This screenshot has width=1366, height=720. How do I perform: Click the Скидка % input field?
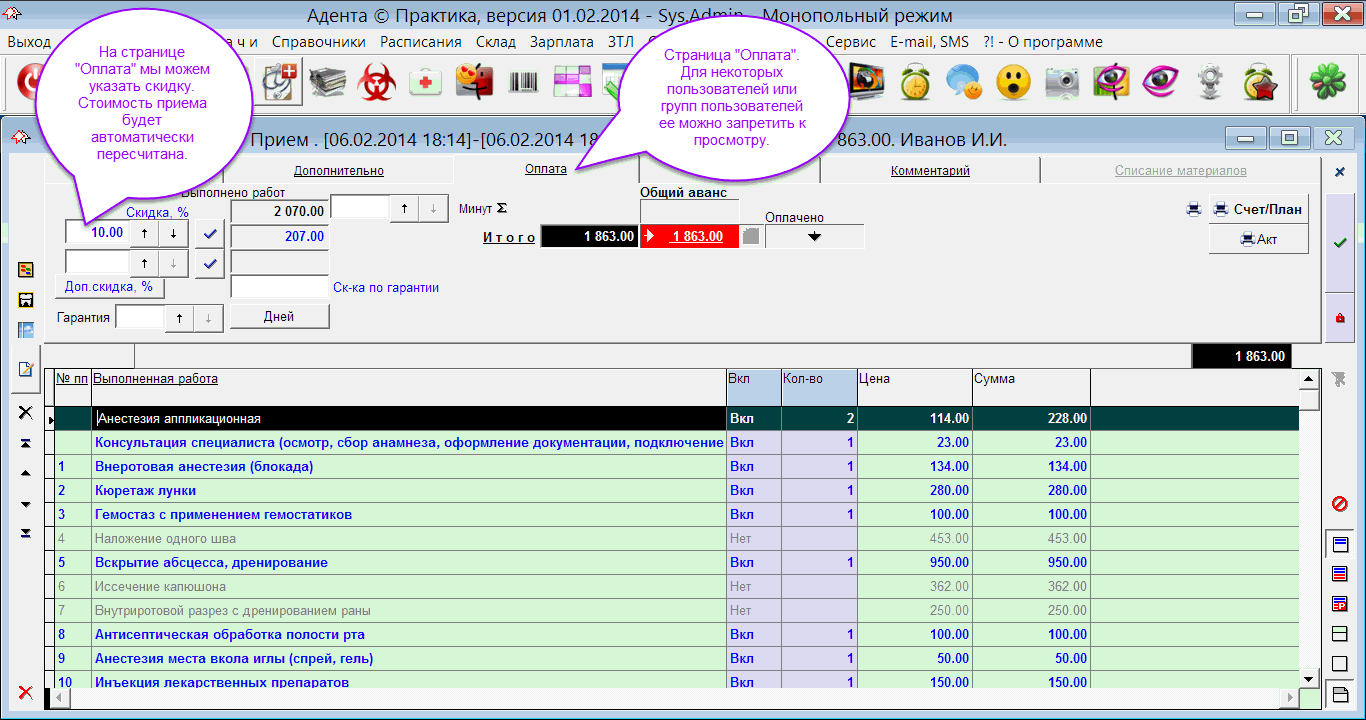[x=97, y=233]
